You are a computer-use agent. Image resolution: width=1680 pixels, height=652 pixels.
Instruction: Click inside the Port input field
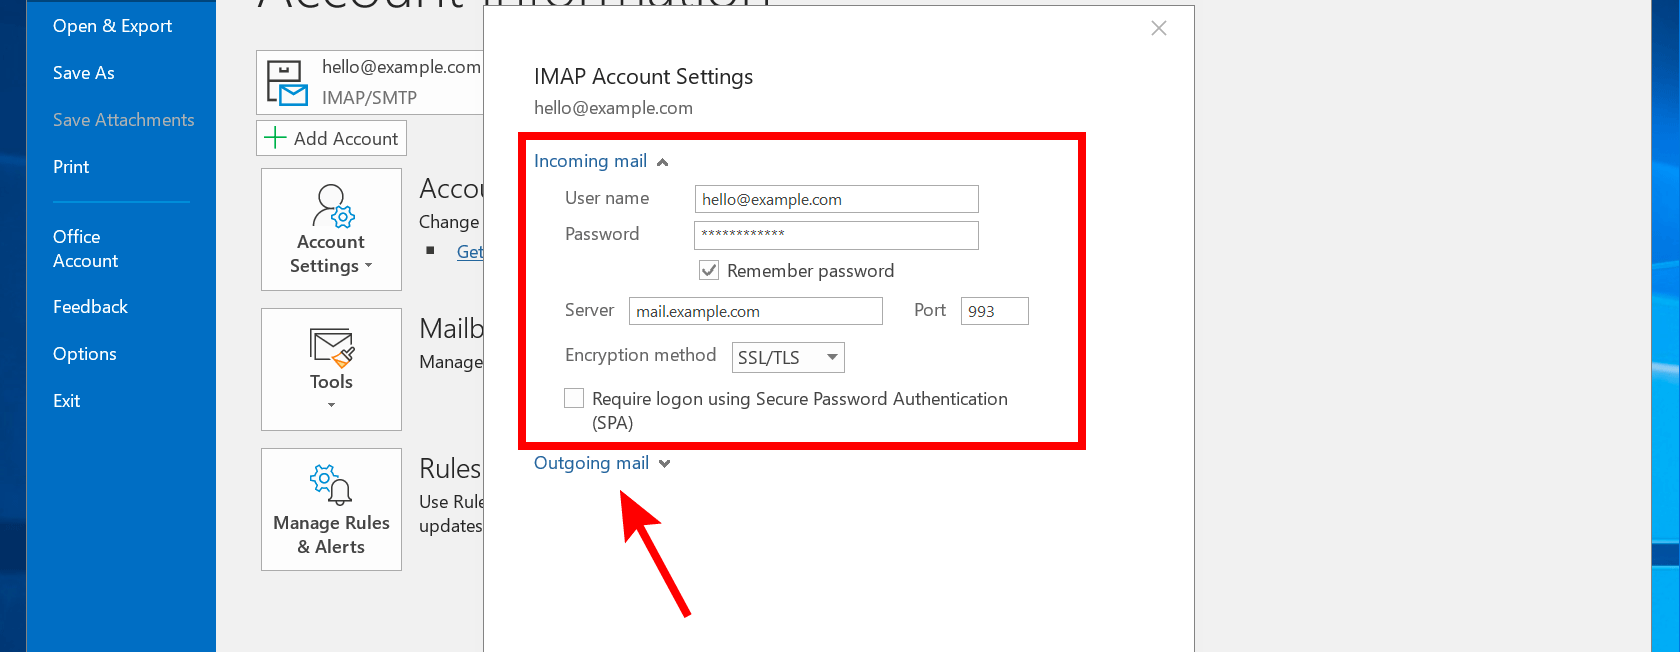point(993,310)
